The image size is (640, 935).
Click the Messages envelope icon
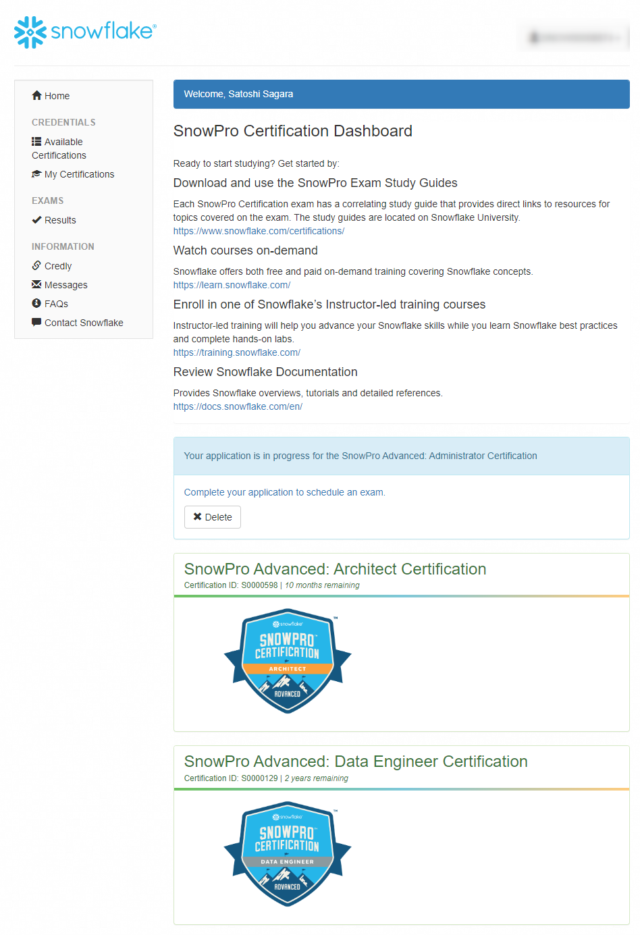36,284
